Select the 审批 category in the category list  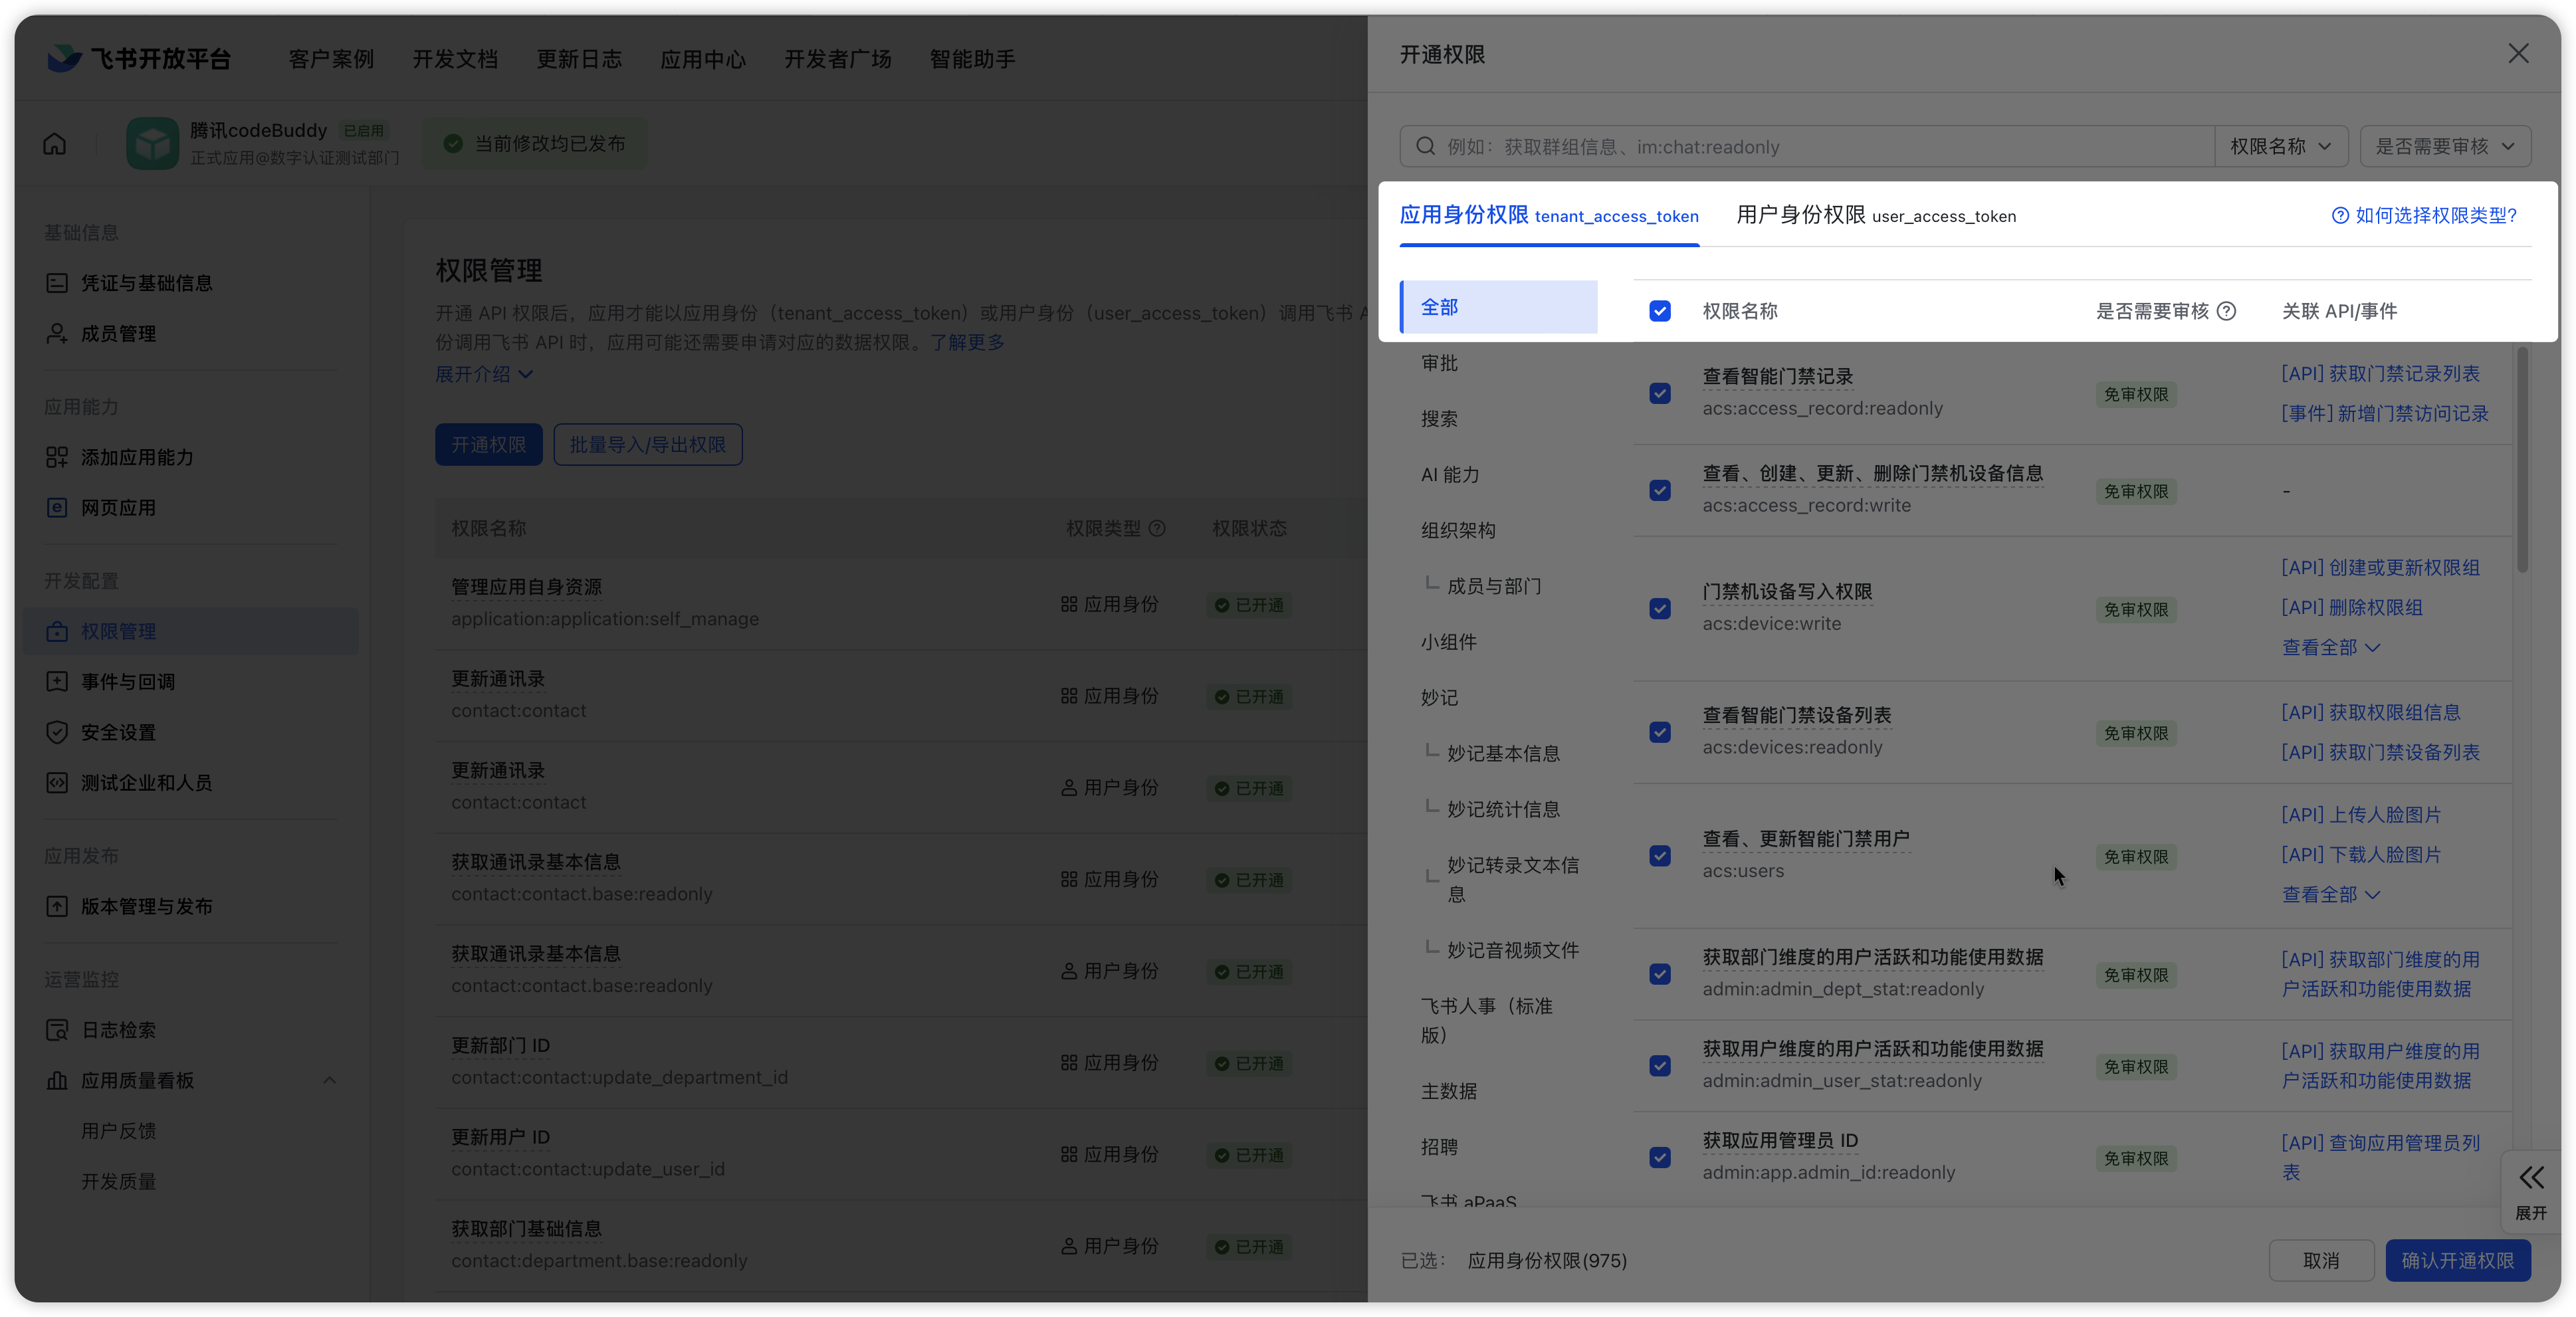1439,363
